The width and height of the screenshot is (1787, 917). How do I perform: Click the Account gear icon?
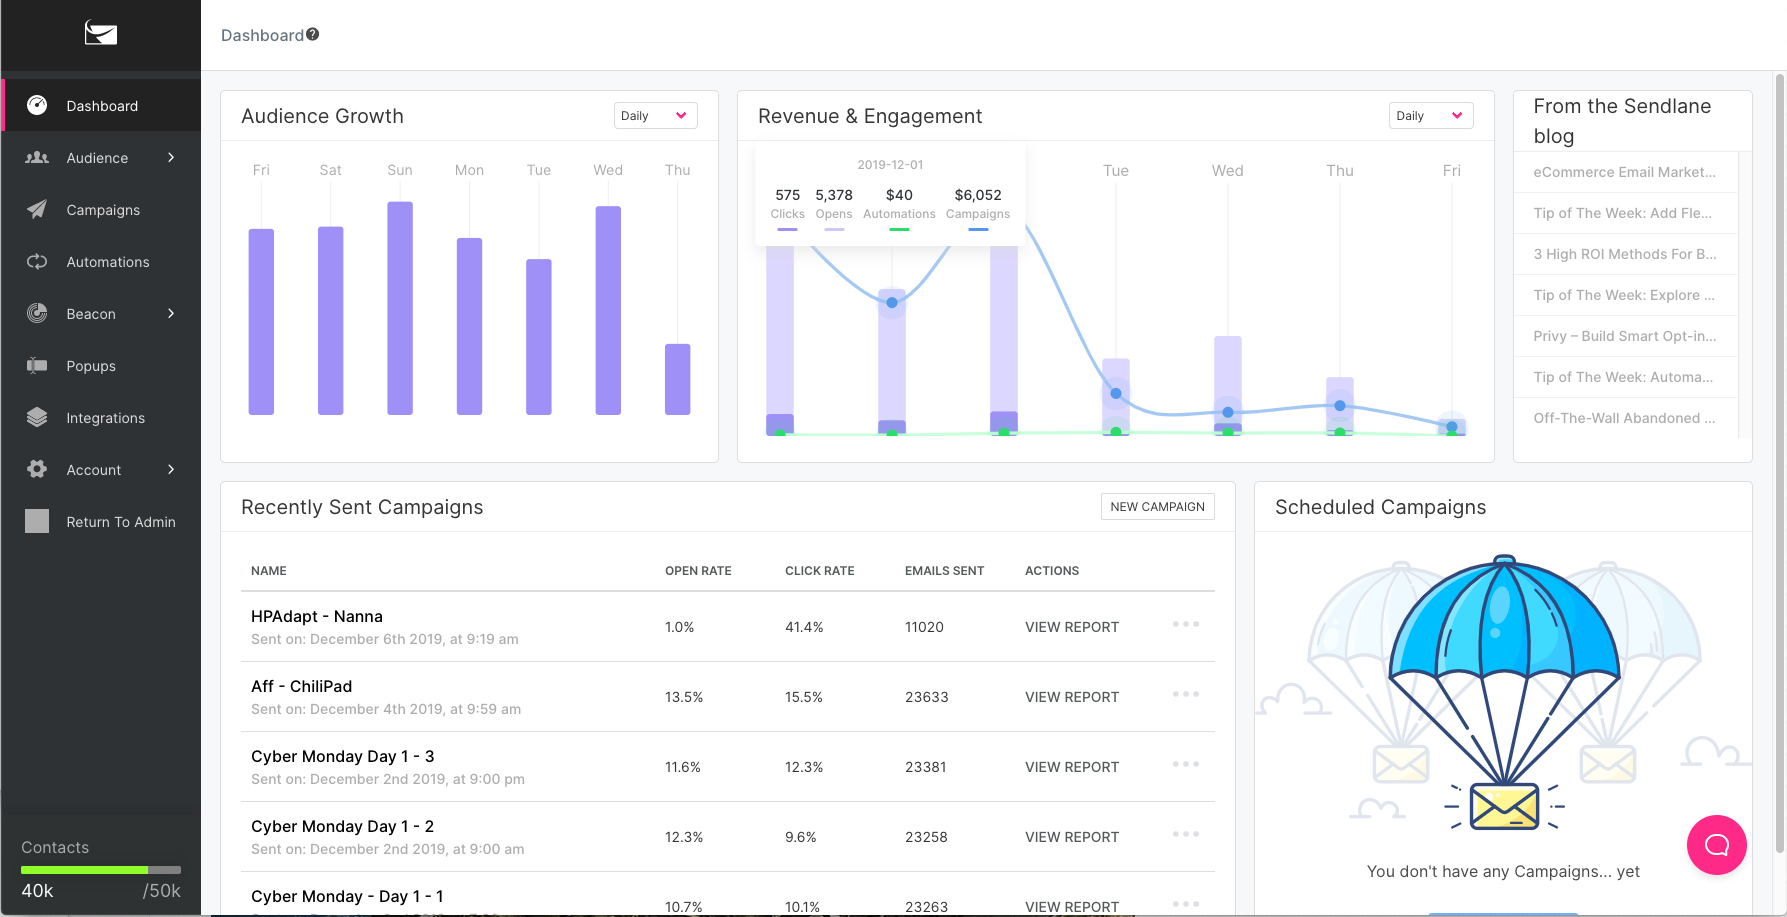pos(37,469)
